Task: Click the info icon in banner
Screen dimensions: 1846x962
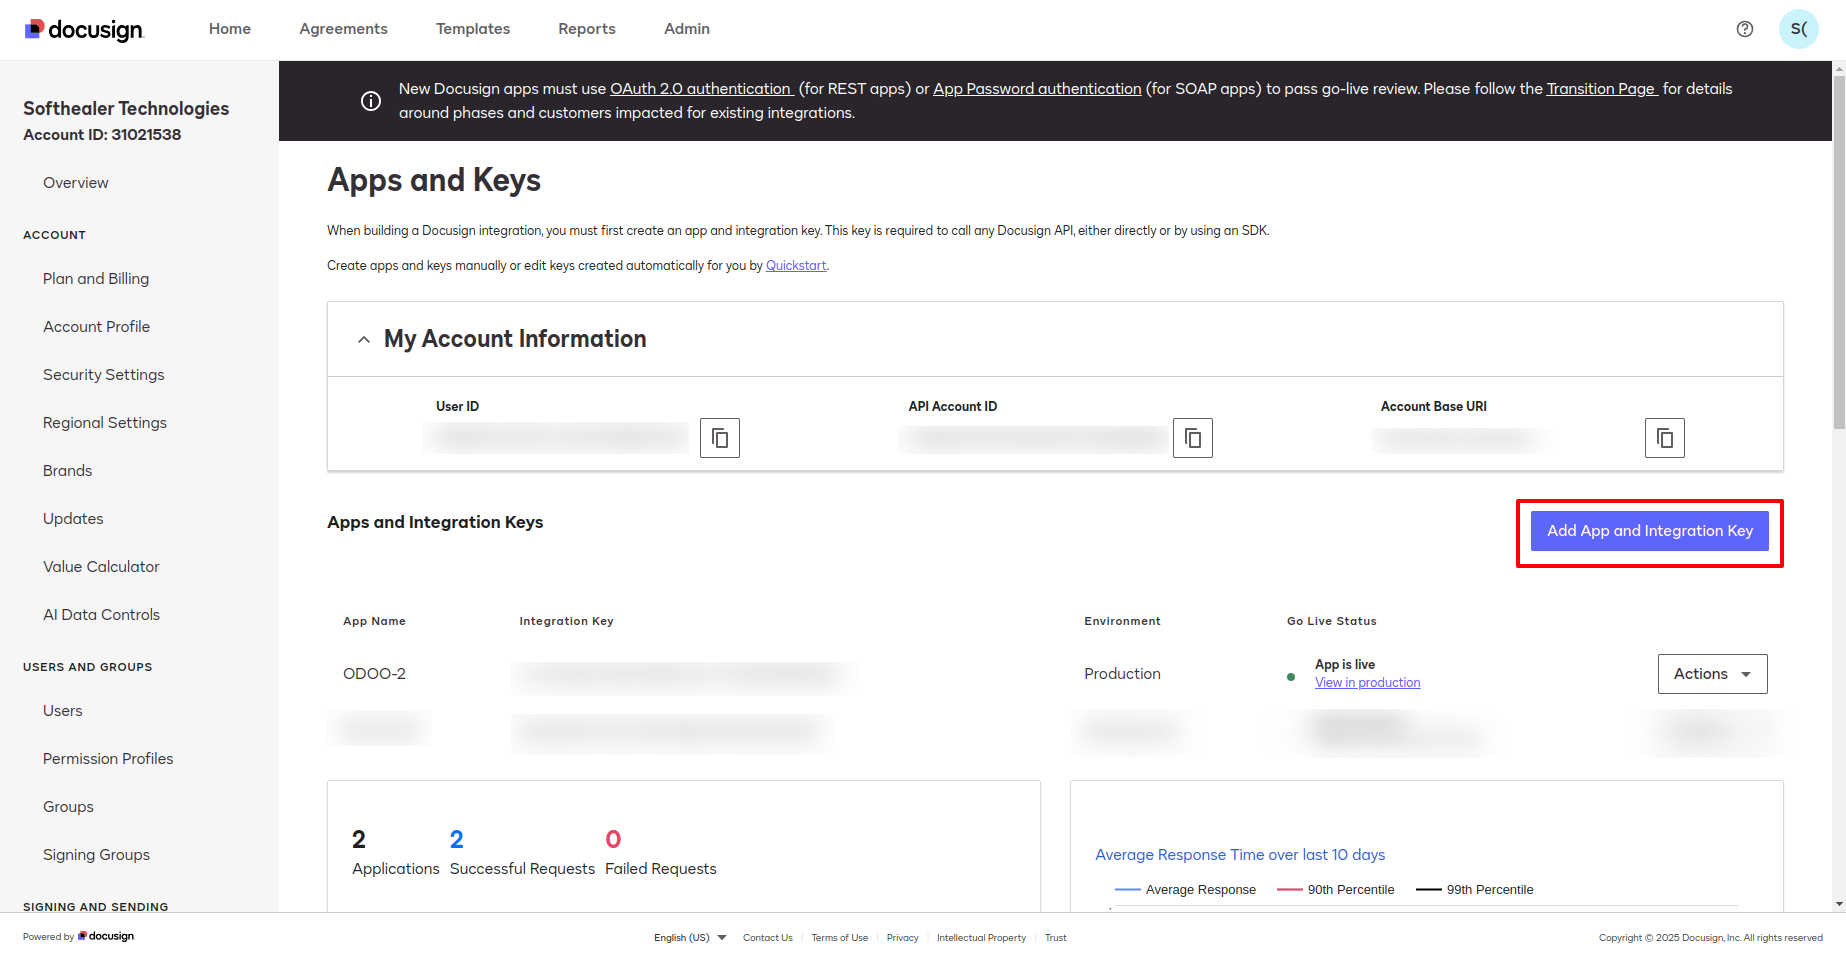Action: click(371, 101)
